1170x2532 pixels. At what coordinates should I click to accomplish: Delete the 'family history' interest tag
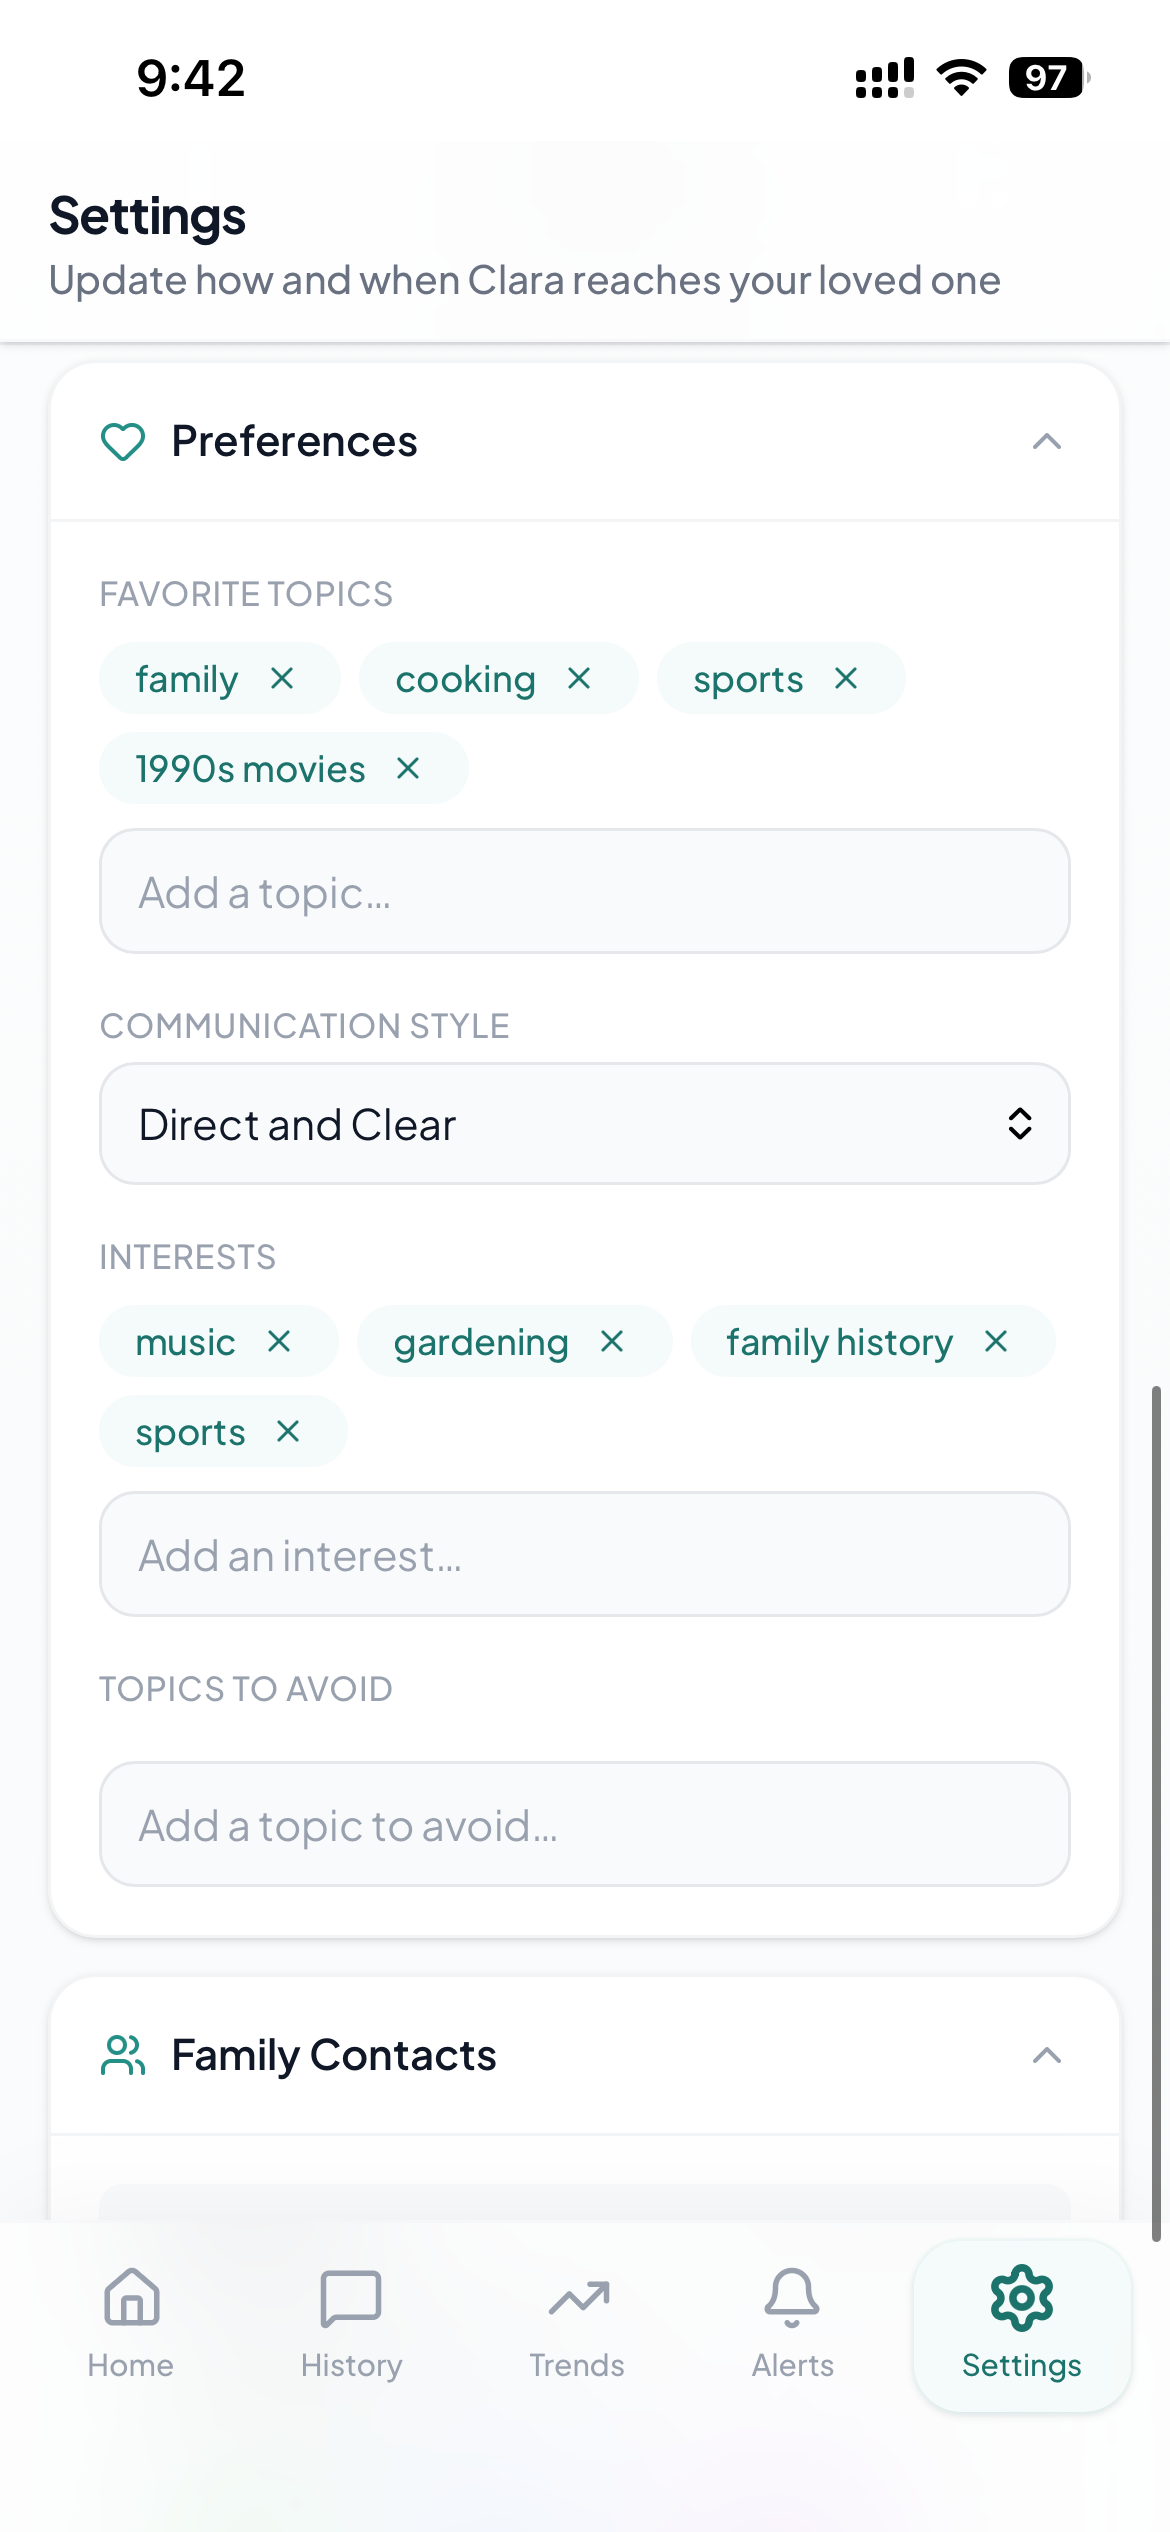996,1342
